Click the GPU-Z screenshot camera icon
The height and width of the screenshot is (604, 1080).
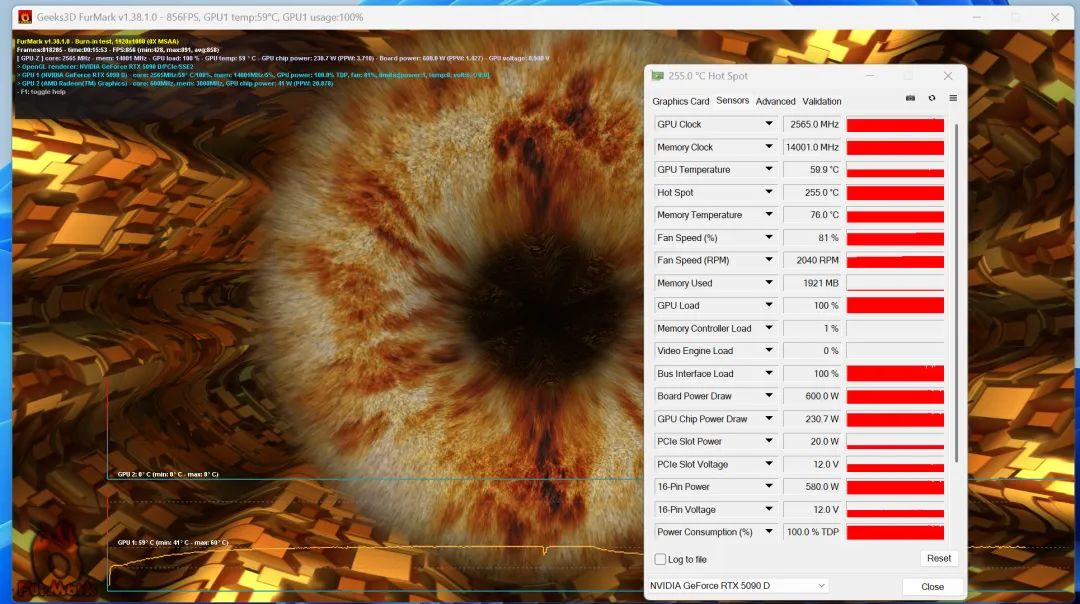pyautogui.click(x=910, y=98)
